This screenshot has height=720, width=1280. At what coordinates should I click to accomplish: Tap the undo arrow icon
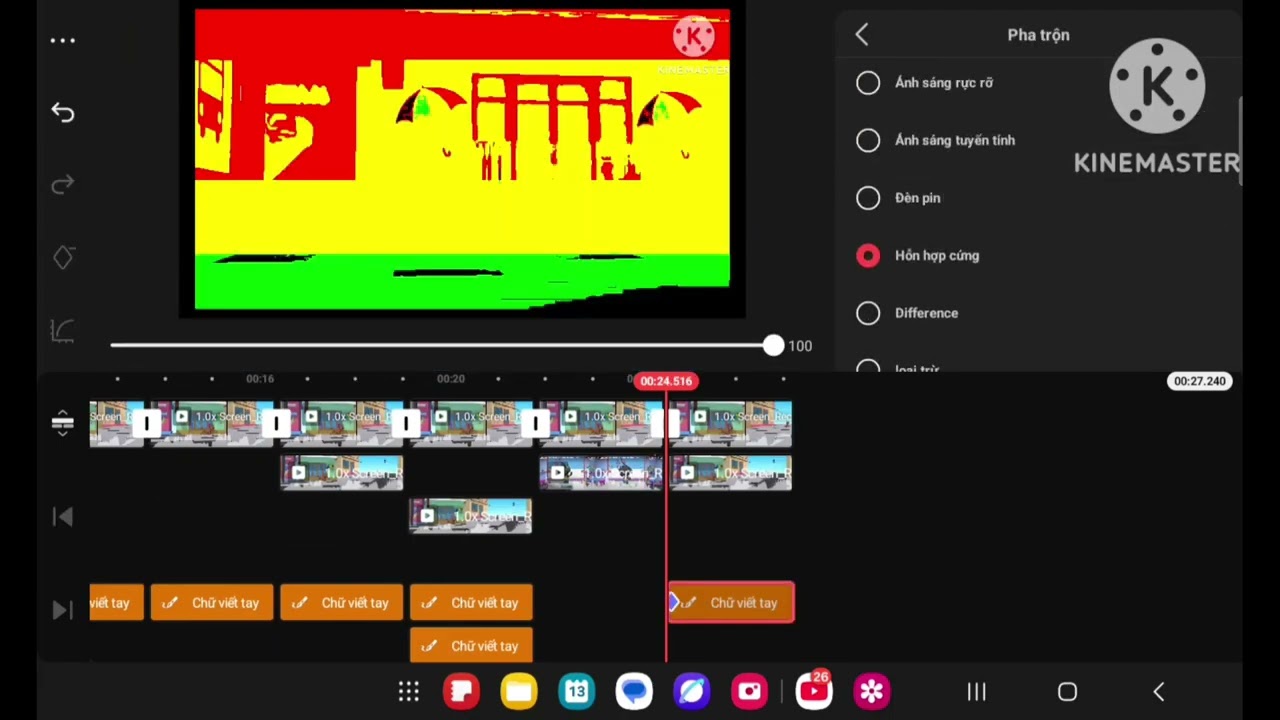[x=63, y=113]
